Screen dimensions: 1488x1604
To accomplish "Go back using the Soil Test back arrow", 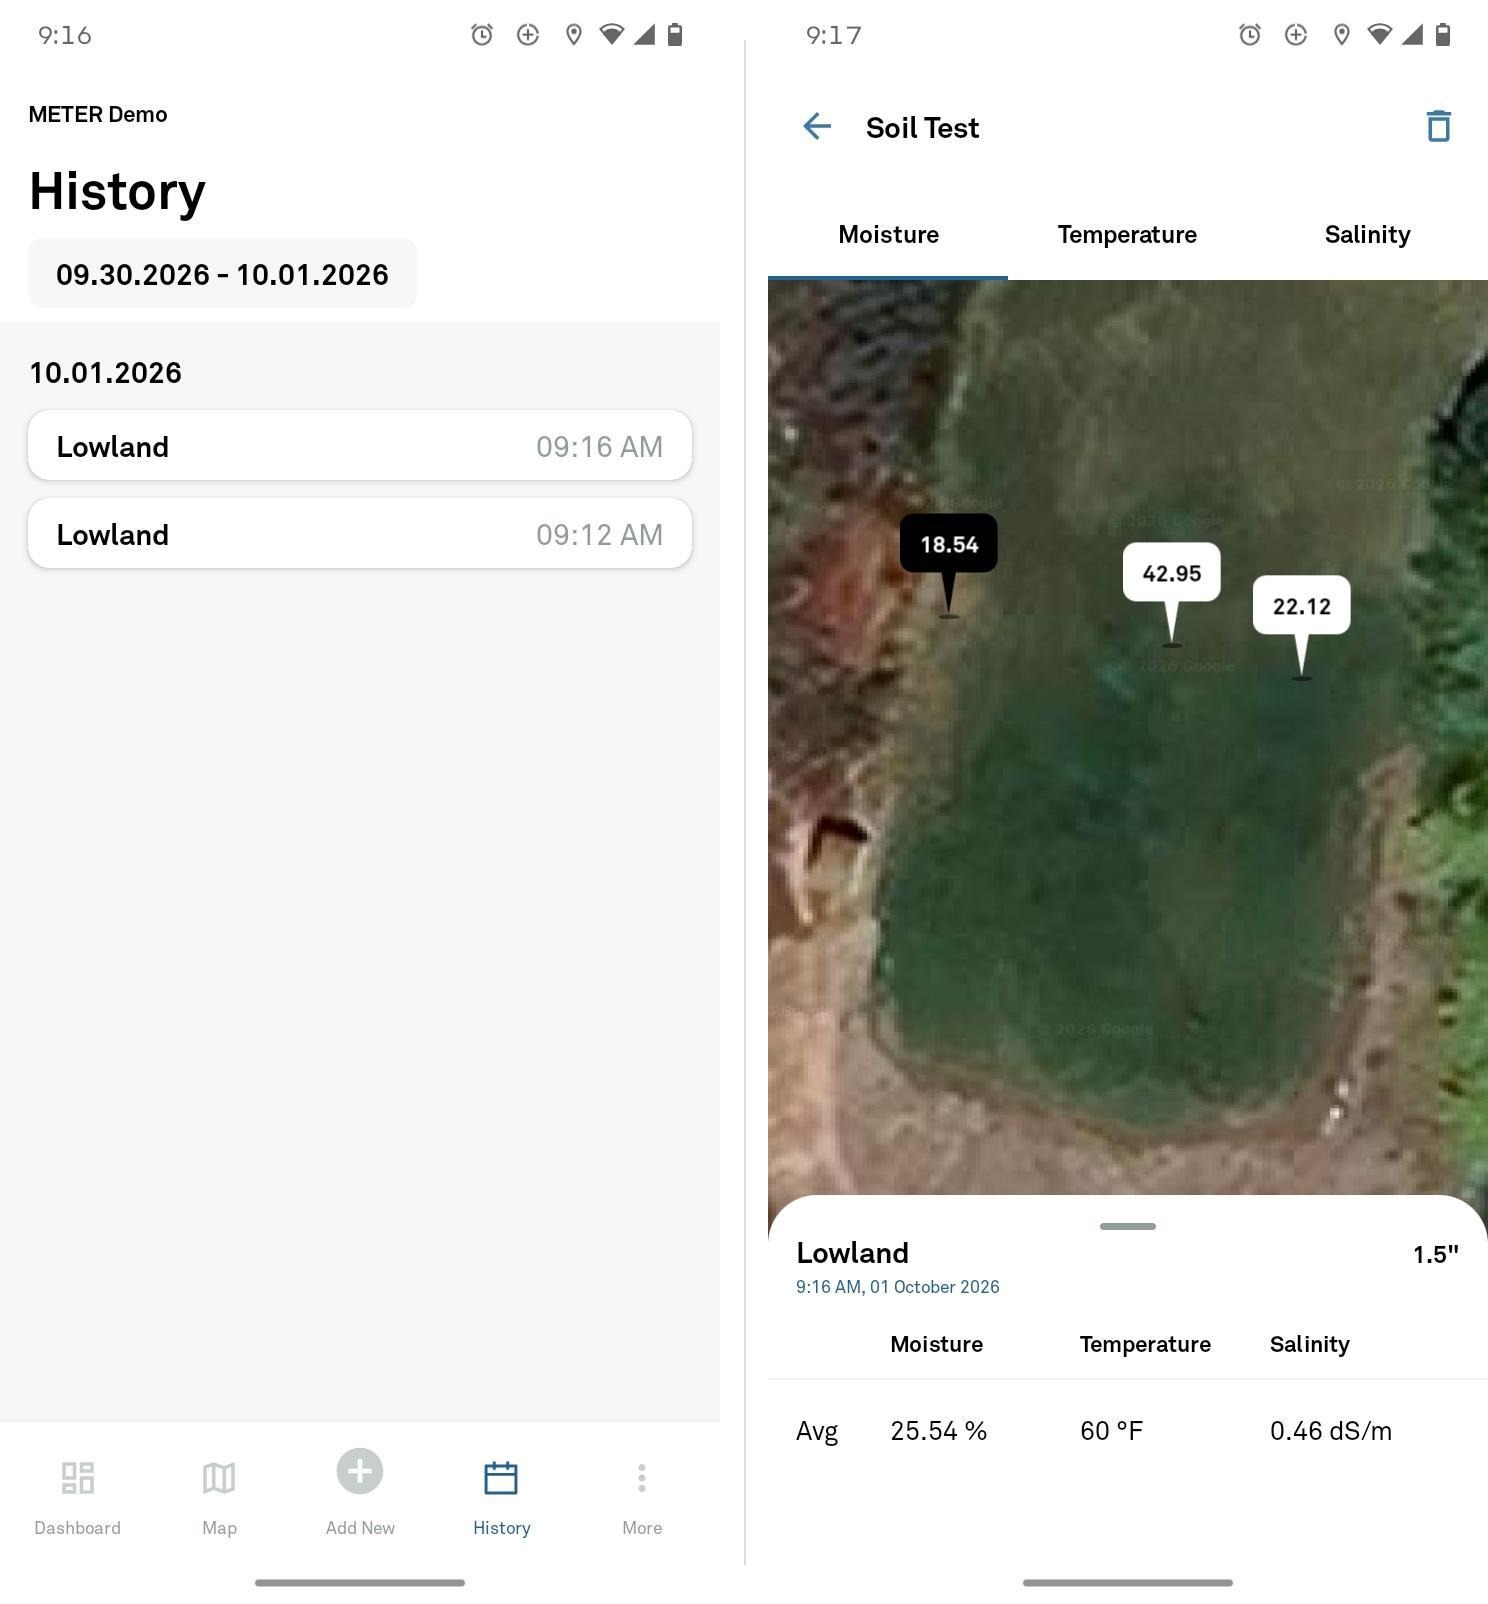I will (x=817, y=127).
